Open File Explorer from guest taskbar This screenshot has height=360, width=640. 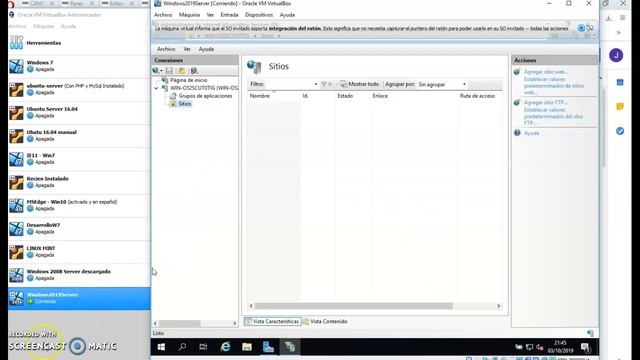pyautogui.click(x=247, y=347)
